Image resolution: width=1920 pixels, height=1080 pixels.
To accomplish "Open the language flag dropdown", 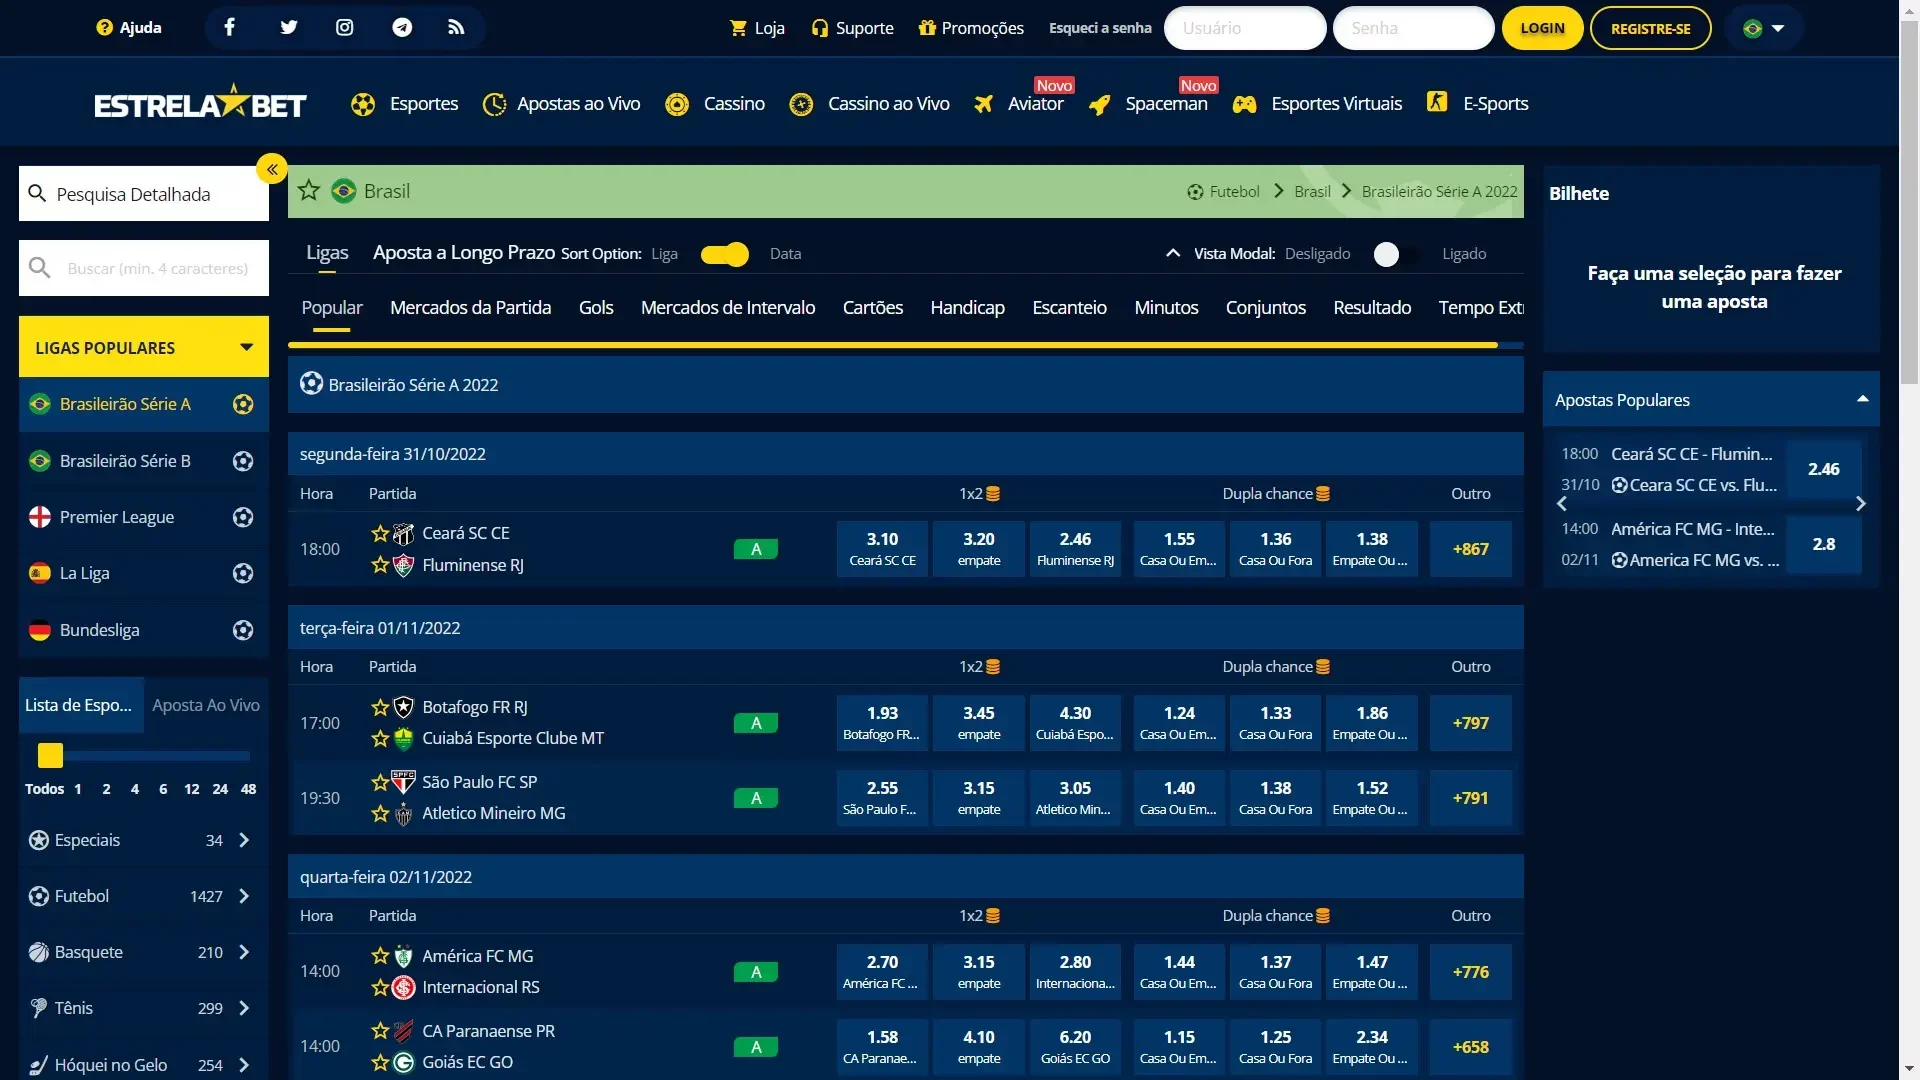I will point(1764,28).
